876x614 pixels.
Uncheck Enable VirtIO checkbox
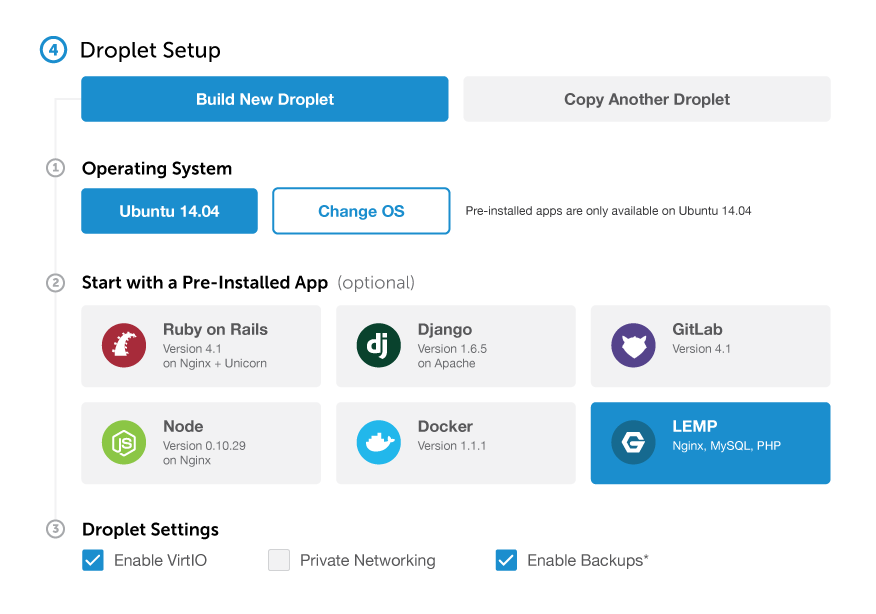pyautogui.click(x=93, y=560)
